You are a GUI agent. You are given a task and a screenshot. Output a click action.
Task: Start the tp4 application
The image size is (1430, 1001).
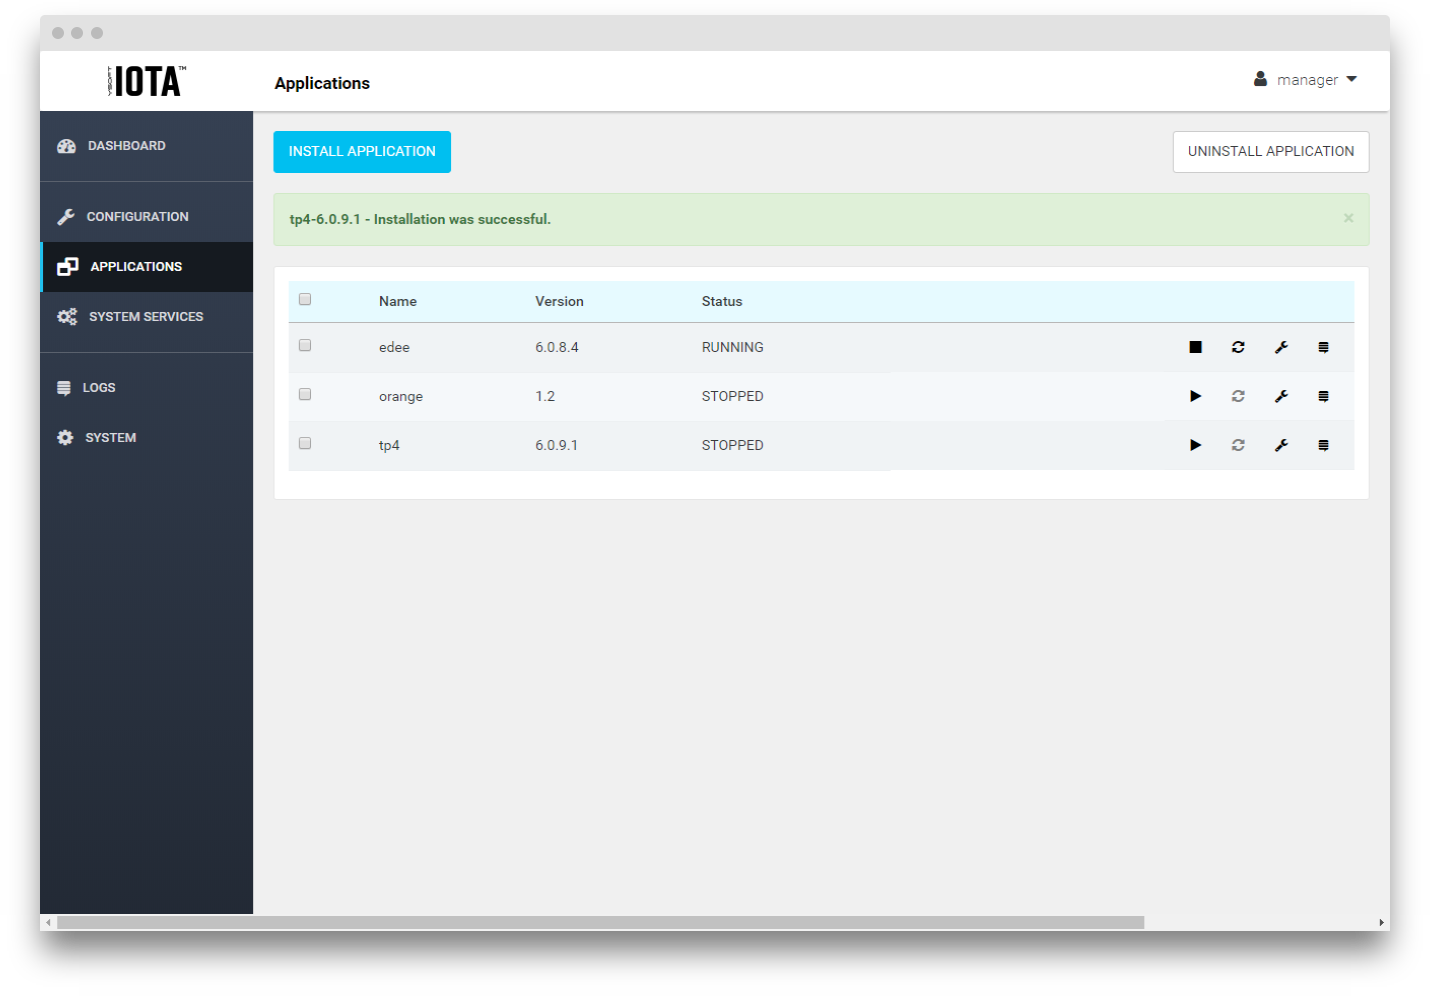[x=1195, y=445]
